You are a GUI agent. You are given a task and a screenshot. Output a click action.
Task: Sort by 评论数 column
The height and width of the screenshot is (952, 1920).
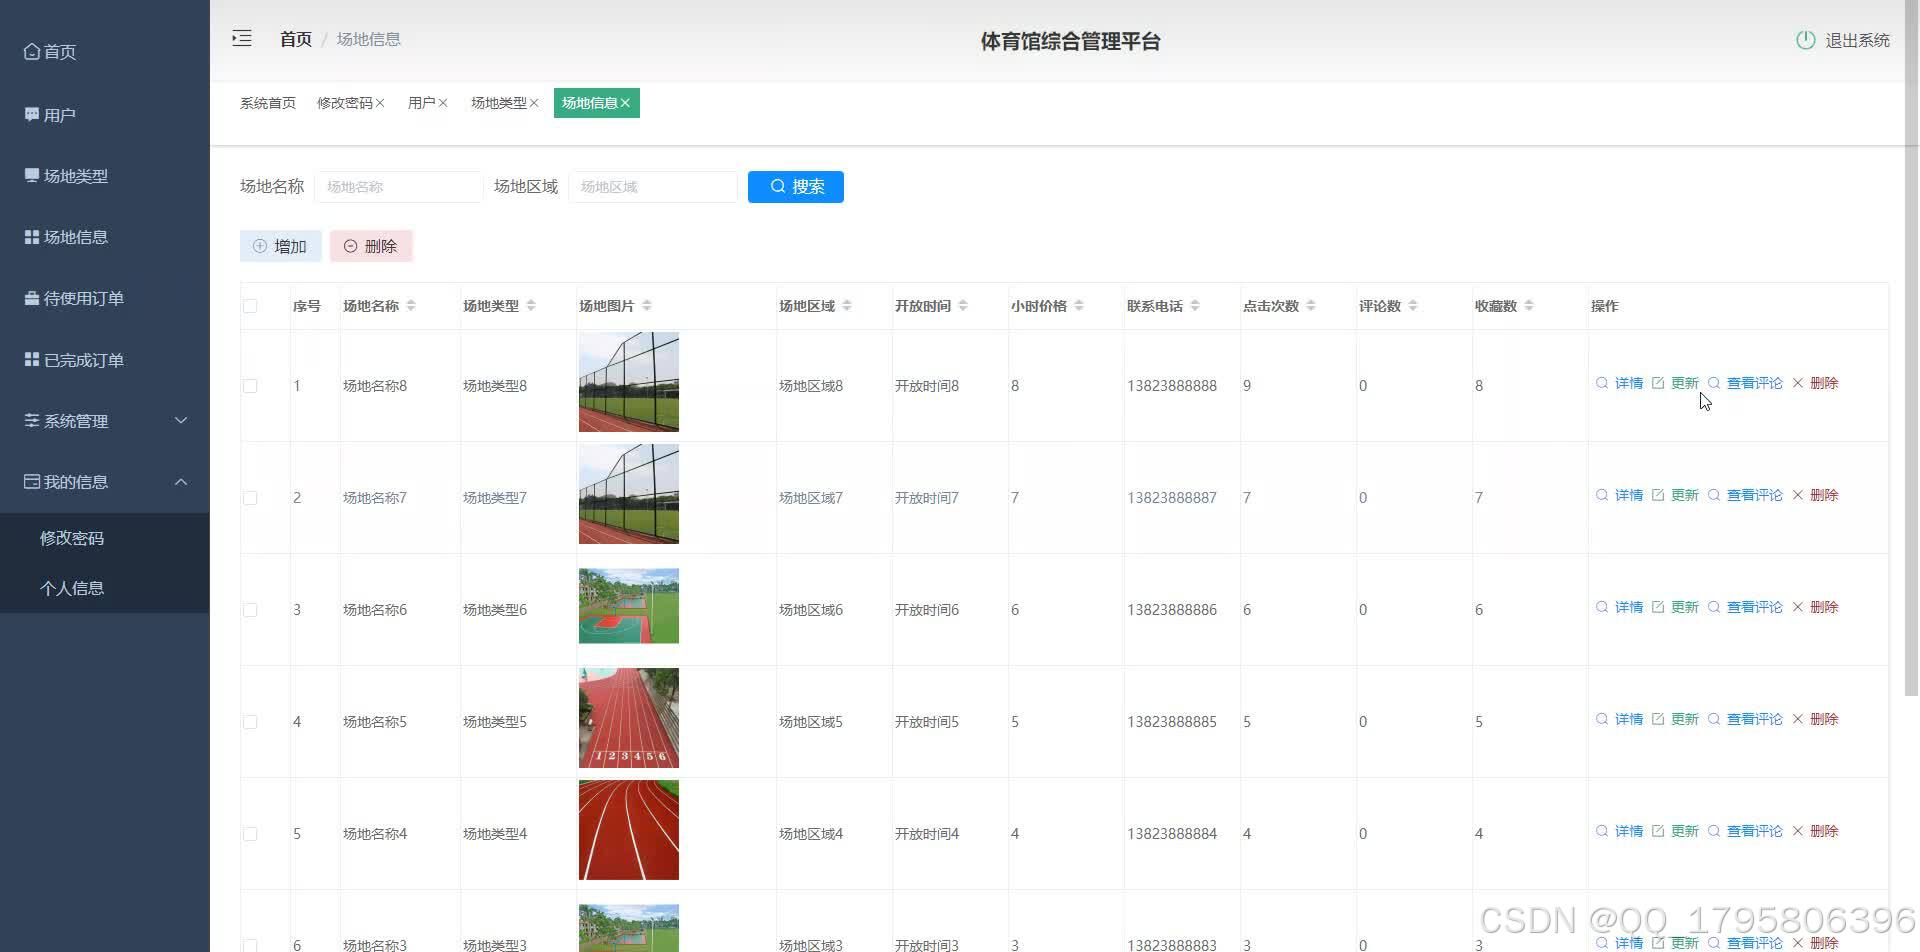[1413, 306]
